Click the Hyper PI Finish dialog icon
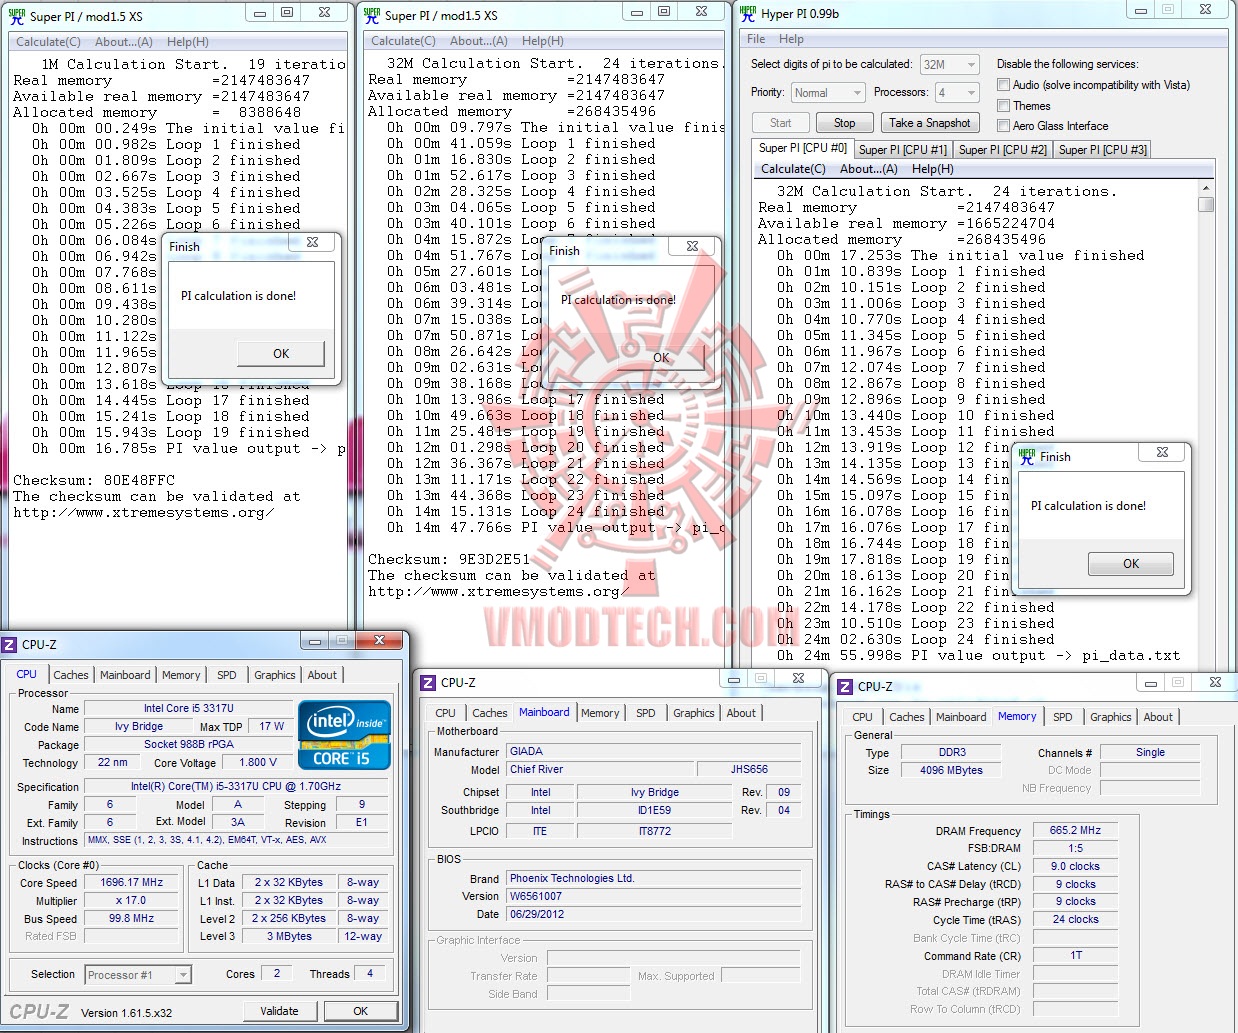Viewport: 1238px width, 1033px height. pos(1027,456)
